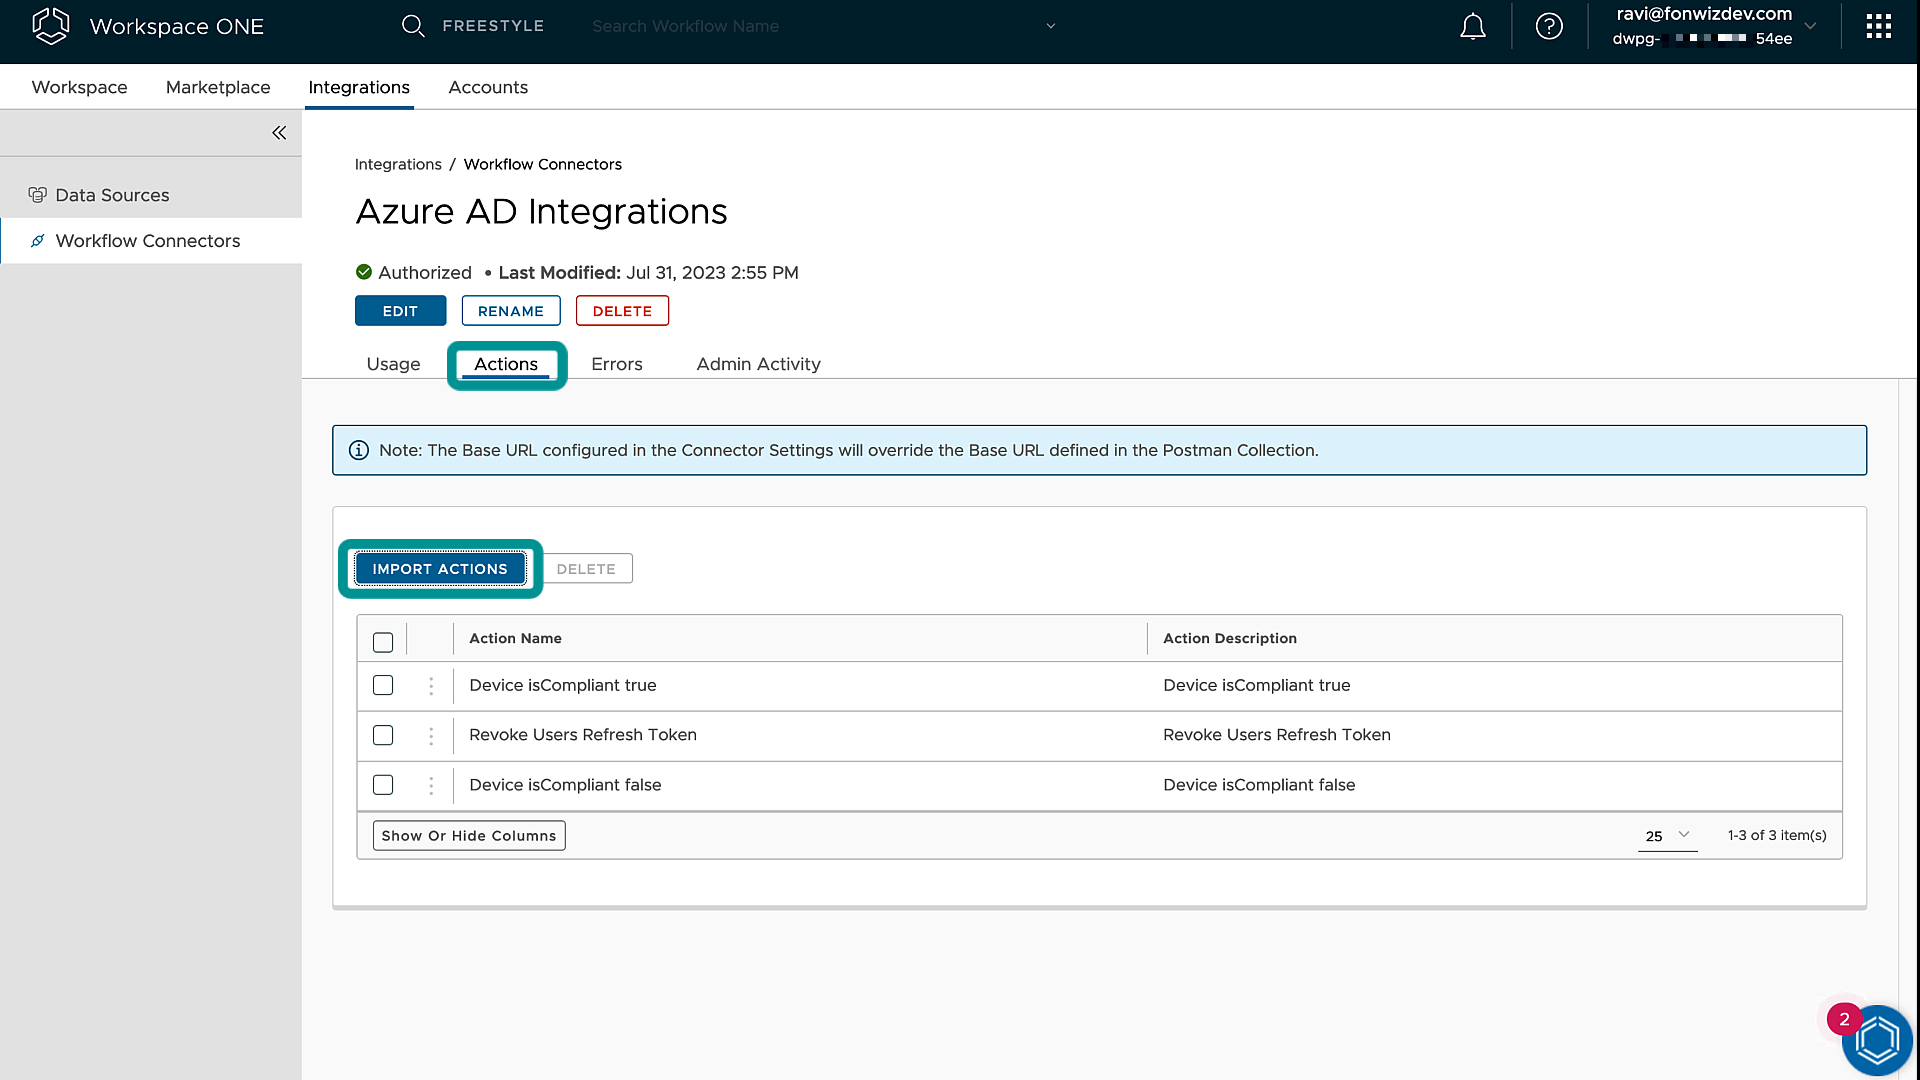Open the help question mark icon
The height and width of the screenshot is (1080, 1920).
pyautogui.click(x=1549, y=27)
